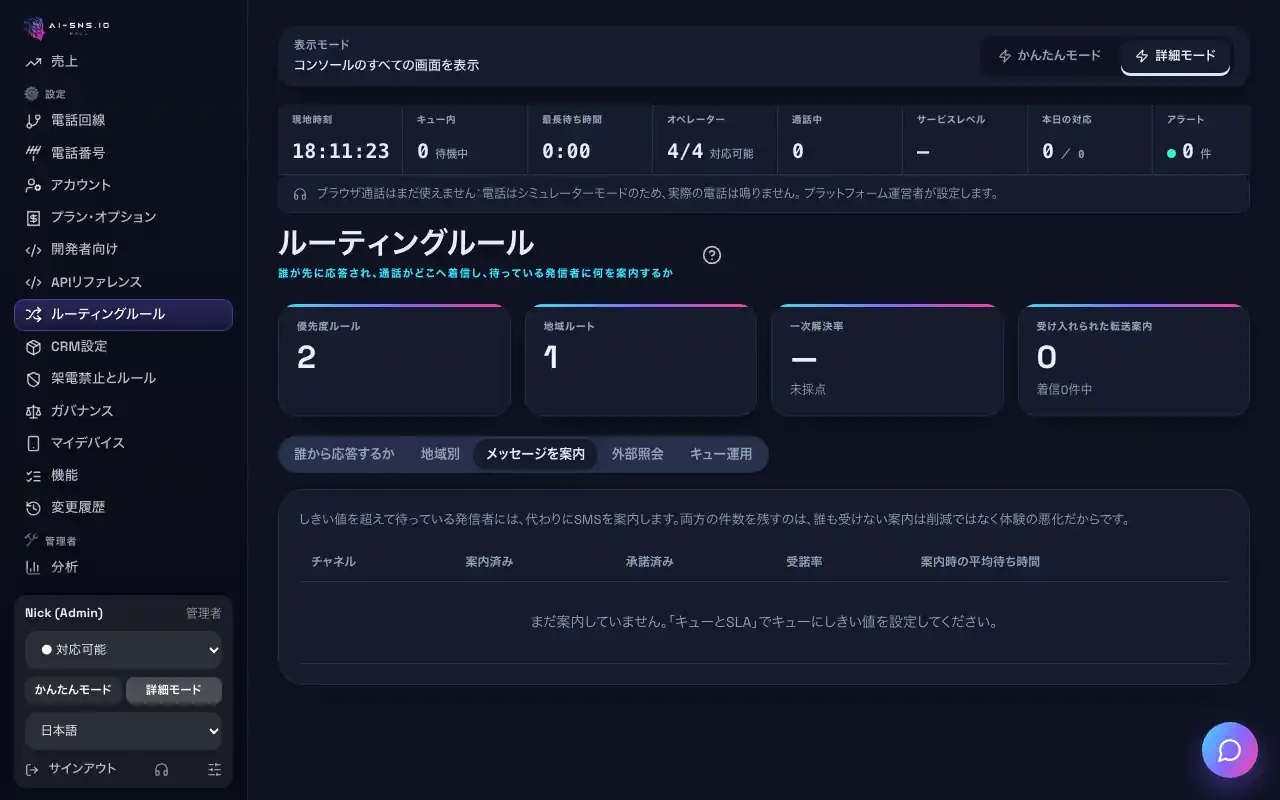Click the アカウント user icon

[x=34, y=185]
